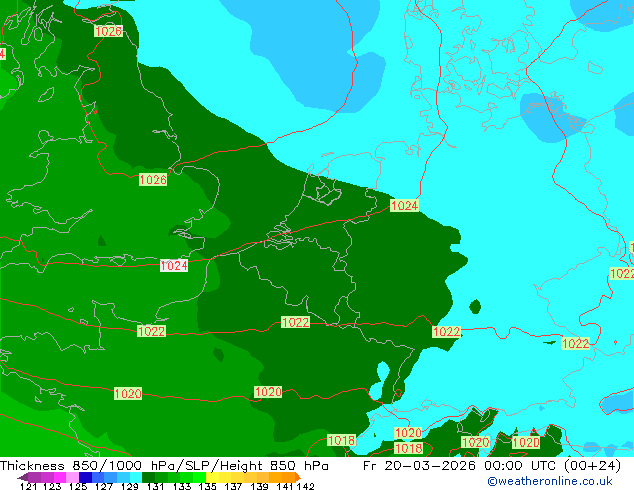Click the legend value 135

tap(207, 486)
